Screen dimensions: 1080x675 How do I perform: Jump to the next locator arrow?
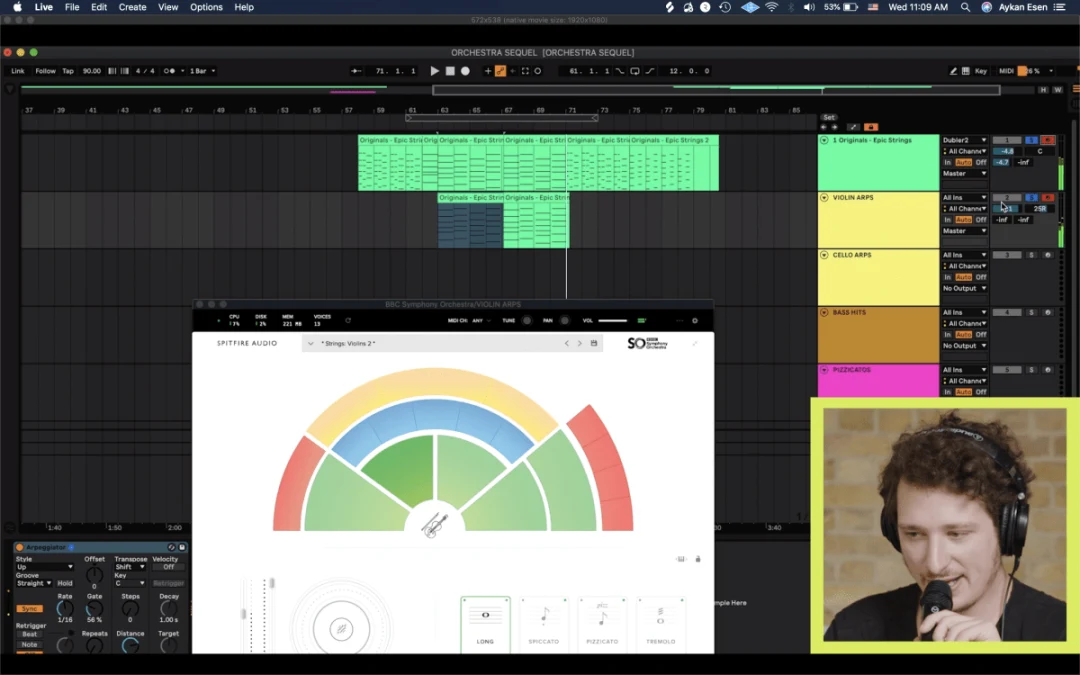tap(834, 127)
